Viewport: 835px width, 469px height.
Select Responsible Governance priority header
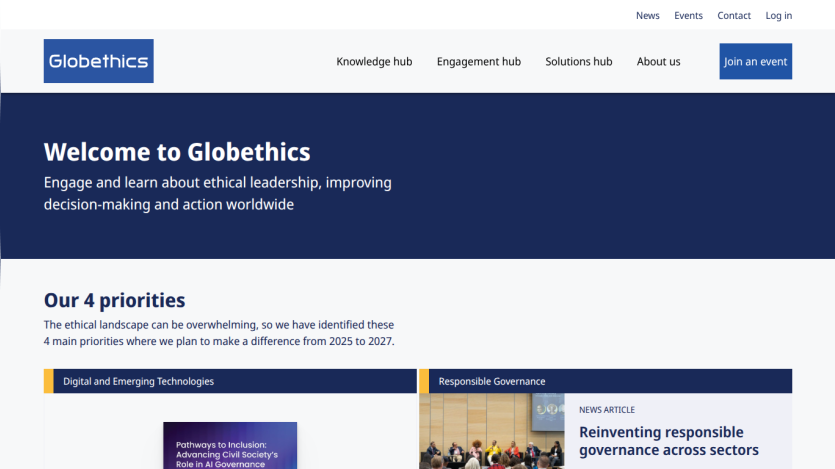[x=605, y=381]
